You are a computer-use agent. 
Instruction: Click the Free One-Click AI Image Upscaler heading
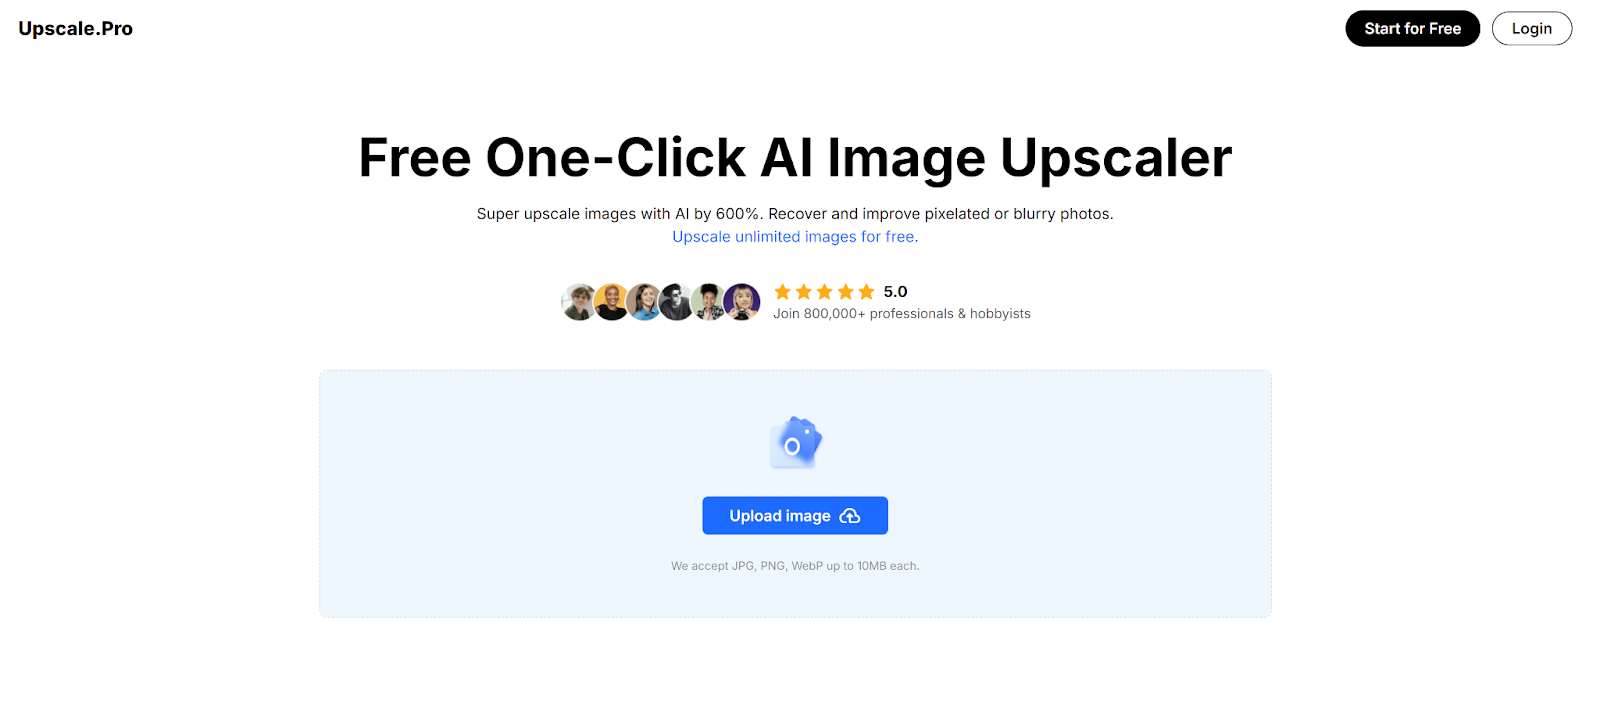(795, 158)
